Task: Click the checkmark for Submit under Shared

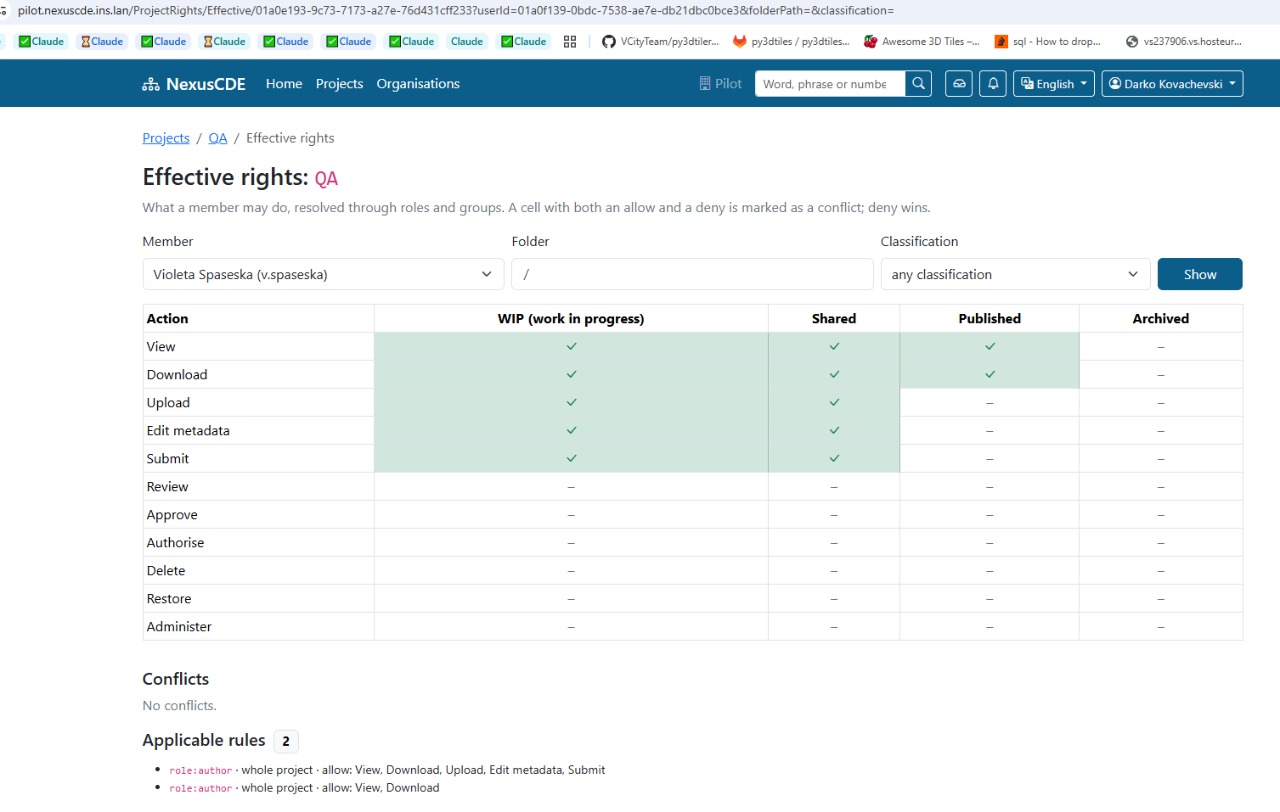Action: 834,459
